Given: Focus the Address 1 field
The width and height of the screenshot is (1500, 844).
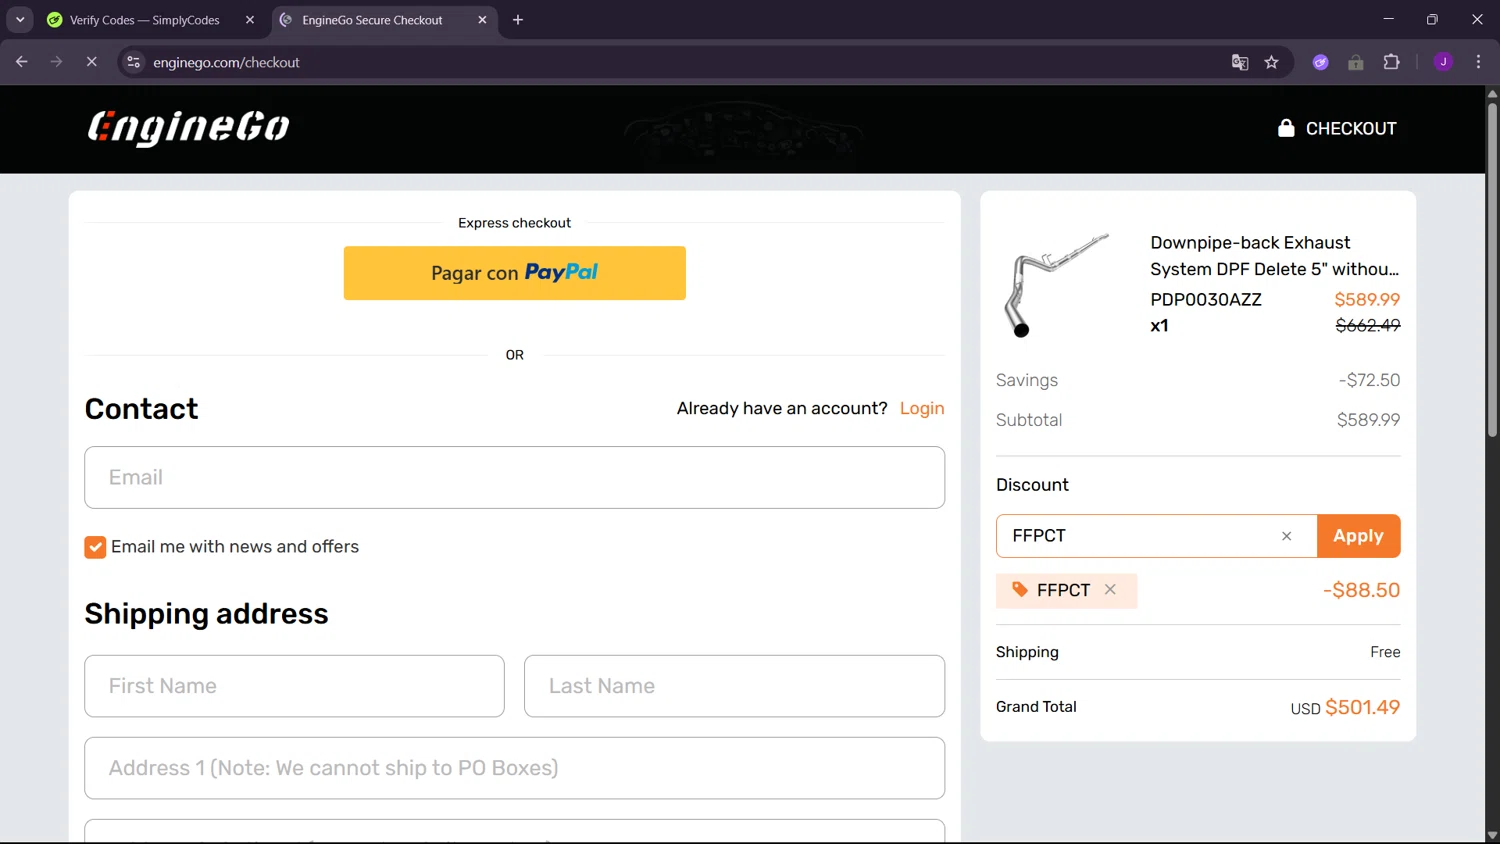Looking at the screenshot, I should [x=515, y=768].
